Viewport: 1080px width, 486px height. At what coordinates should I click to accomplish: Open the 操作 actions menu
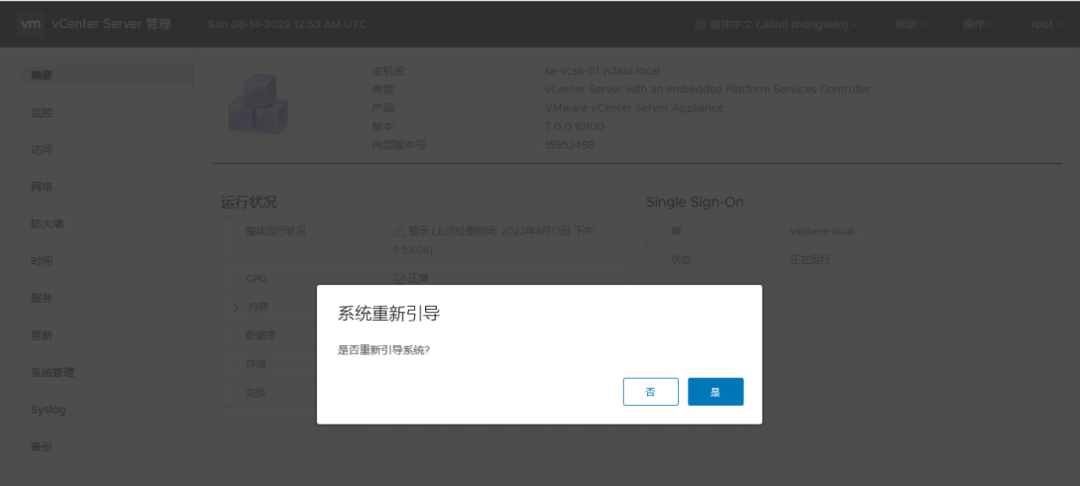977,24
